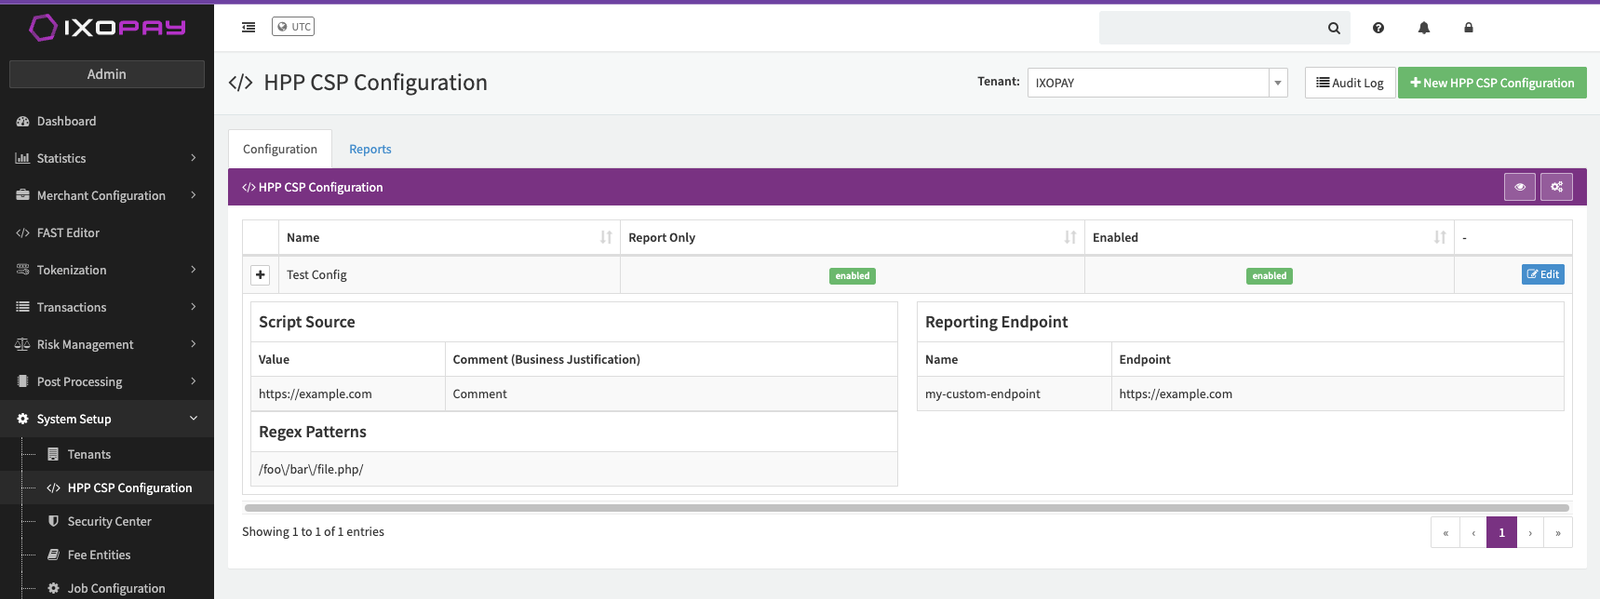Expand the Merchant Configuration chevron
1600x599 pixels.
pos(193,195)
